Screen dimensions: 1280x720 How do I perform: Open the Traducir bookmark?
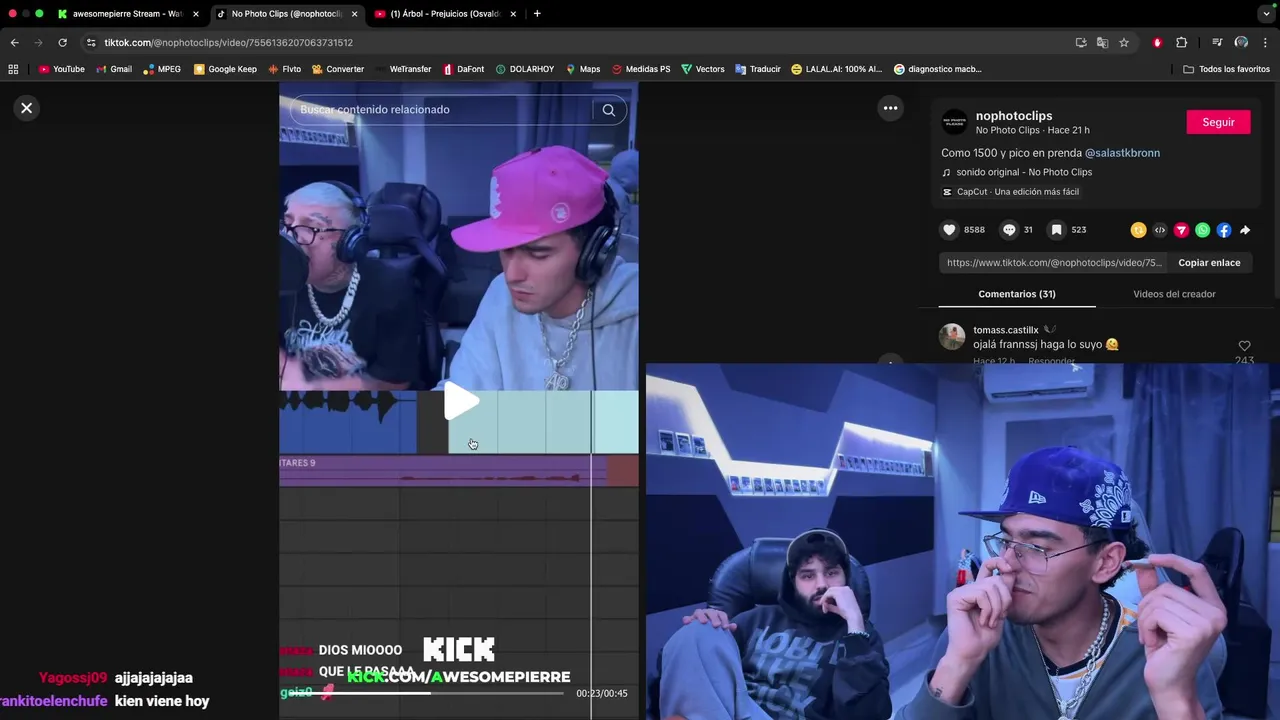tap(757, 69)
